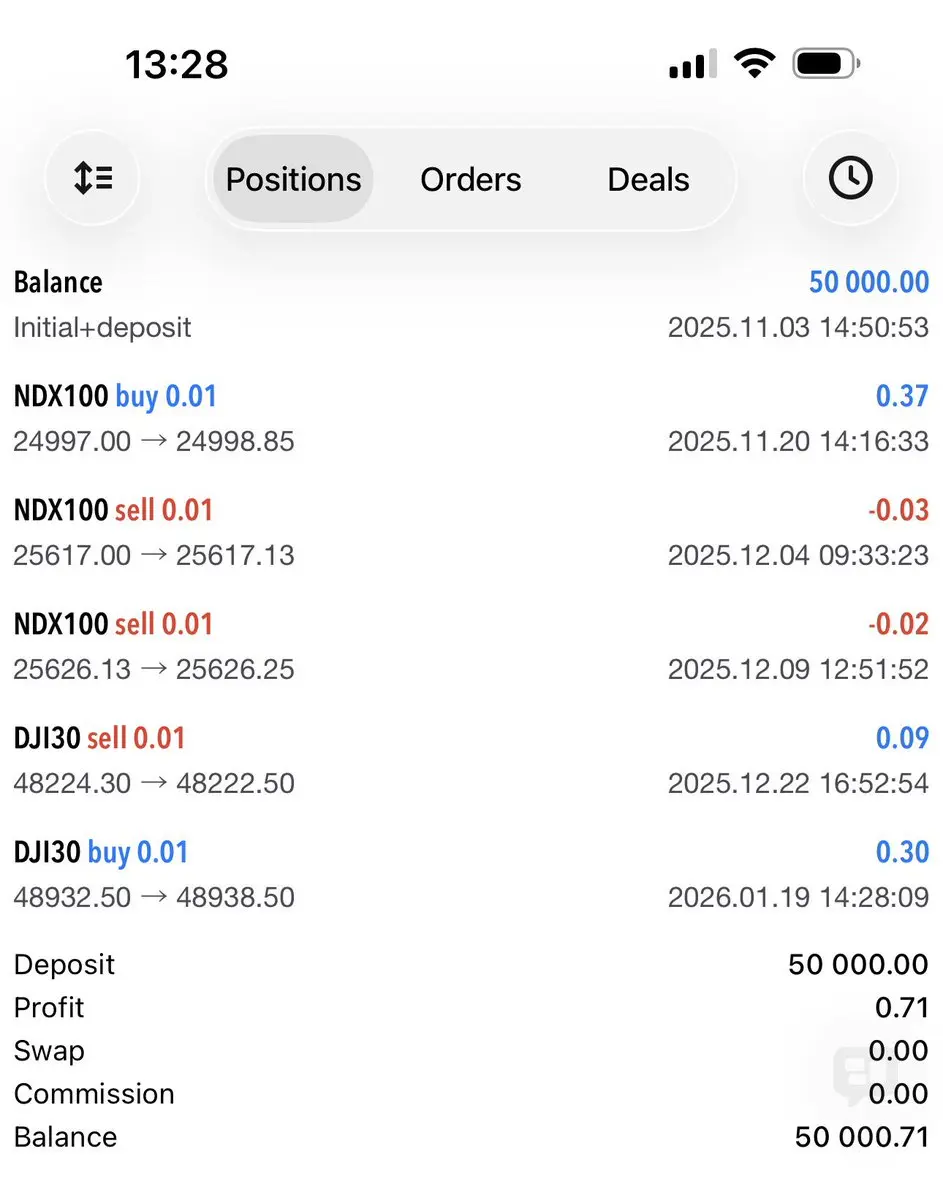Select the Positions tab
The image size is (943, 1200).
[x=293, y=180]
